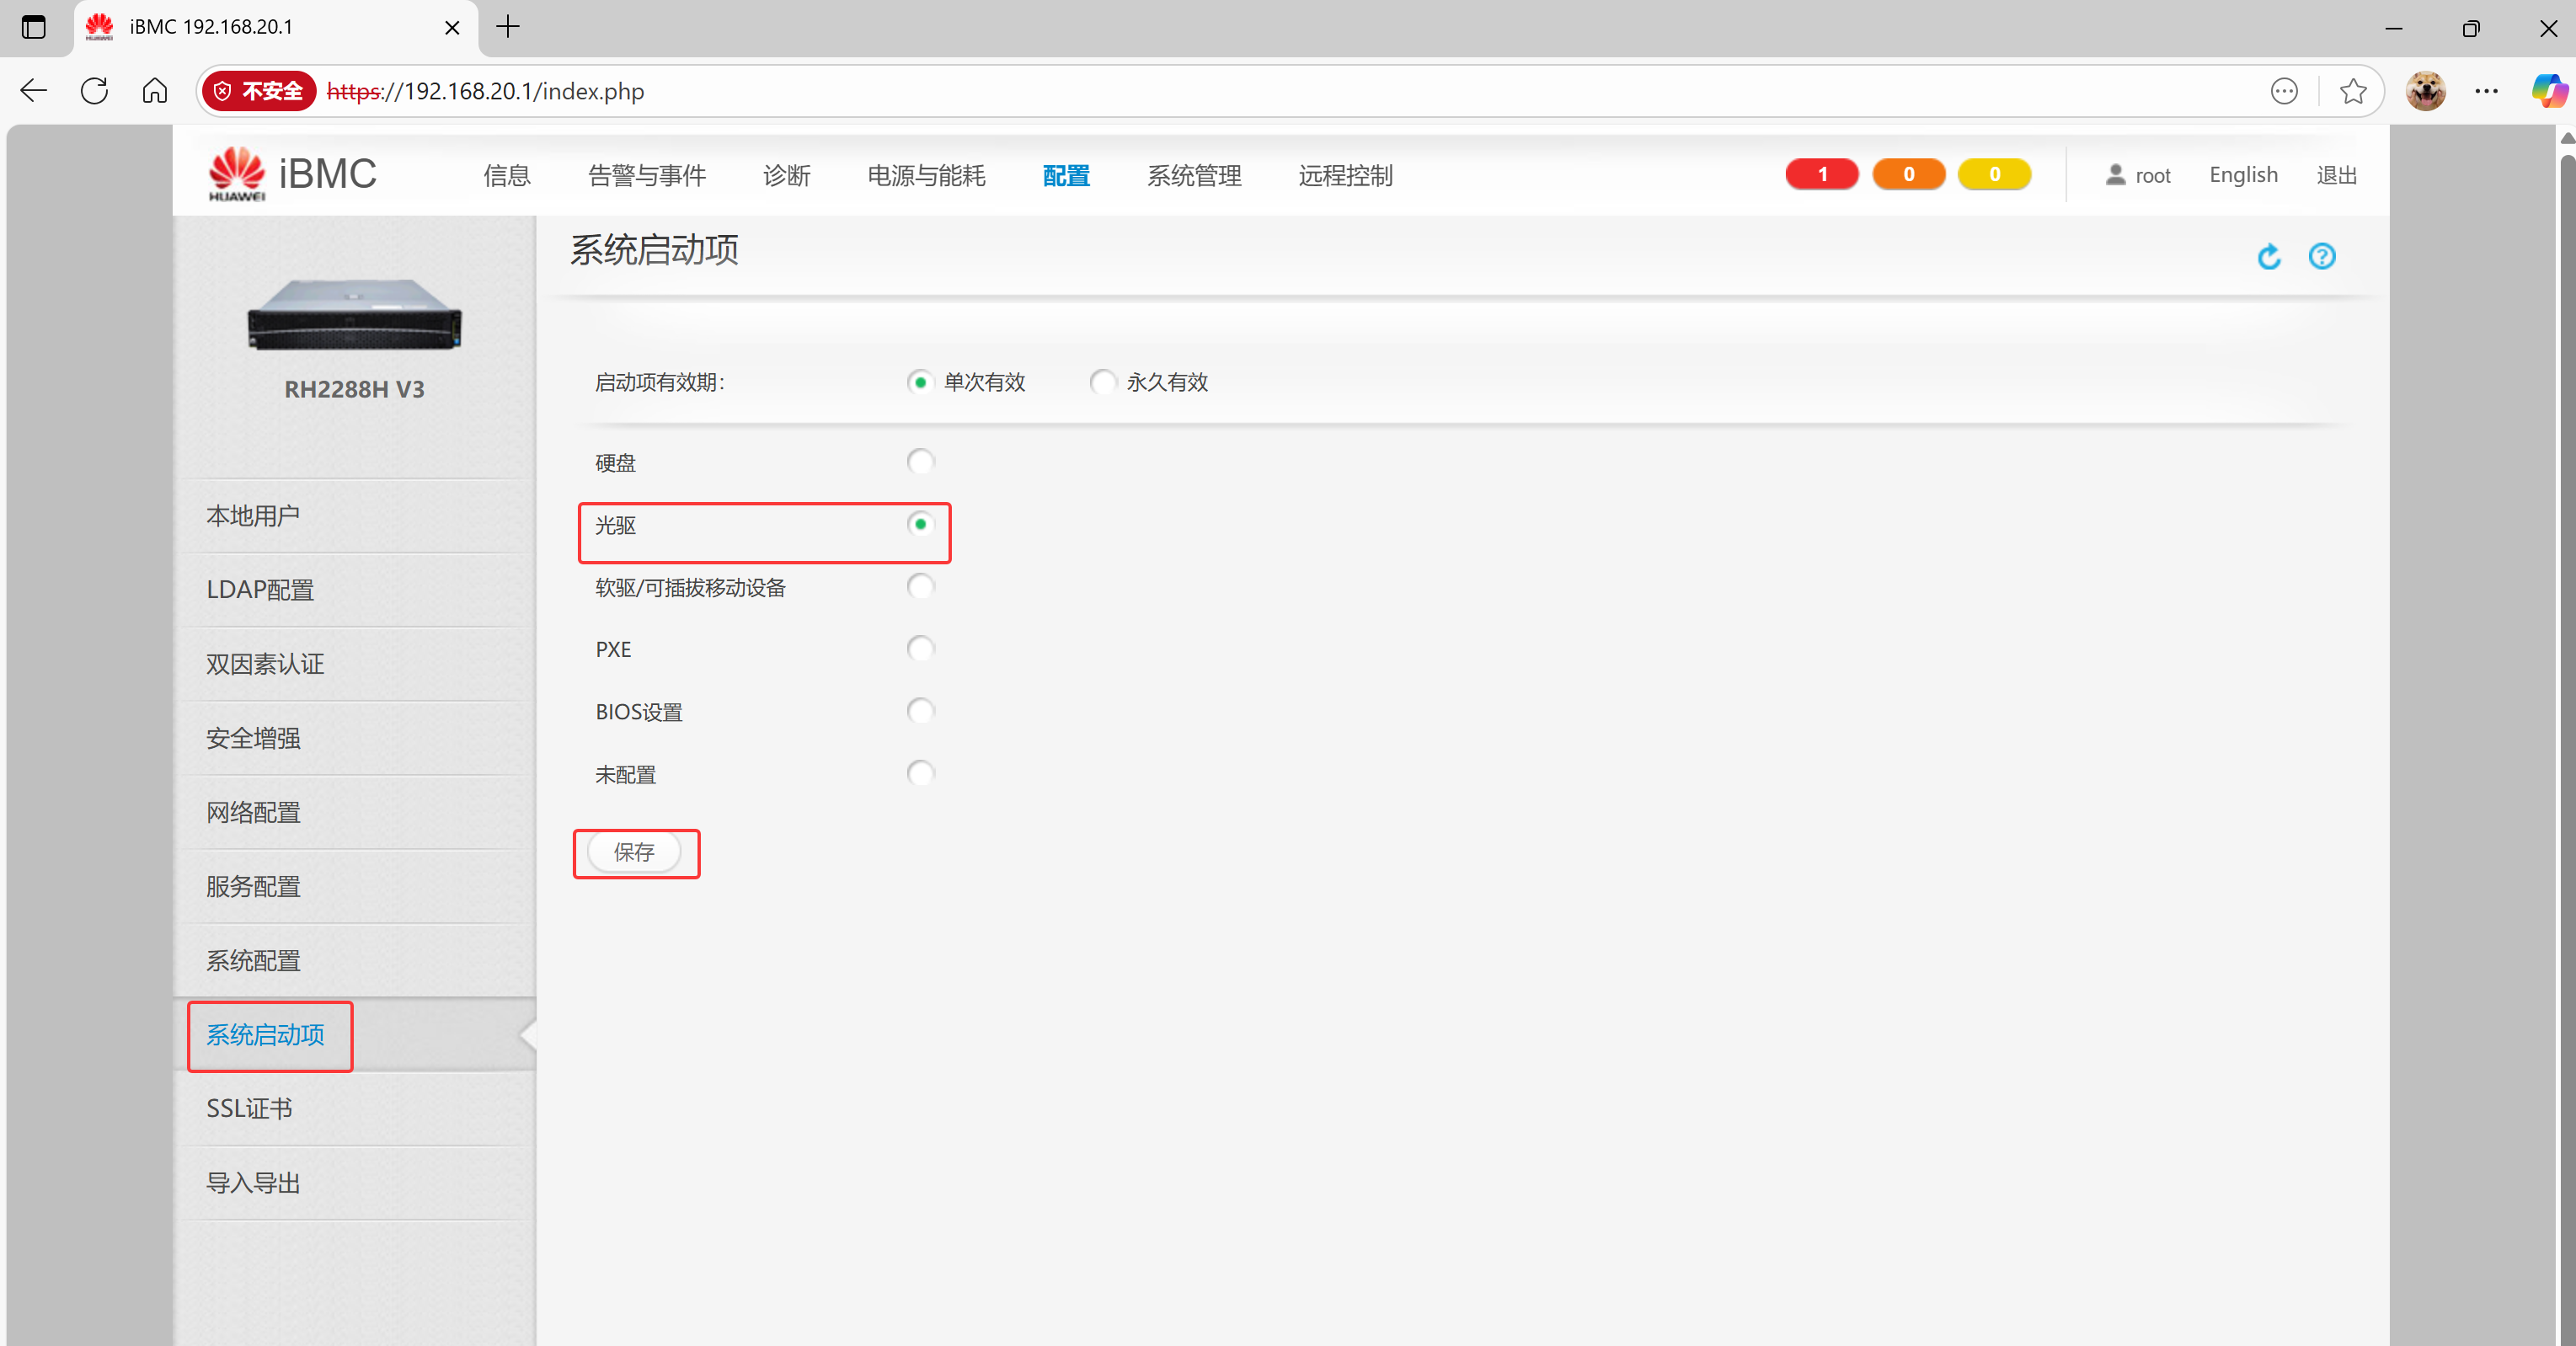Add page to favorites star icon

tap(2352, 92)
